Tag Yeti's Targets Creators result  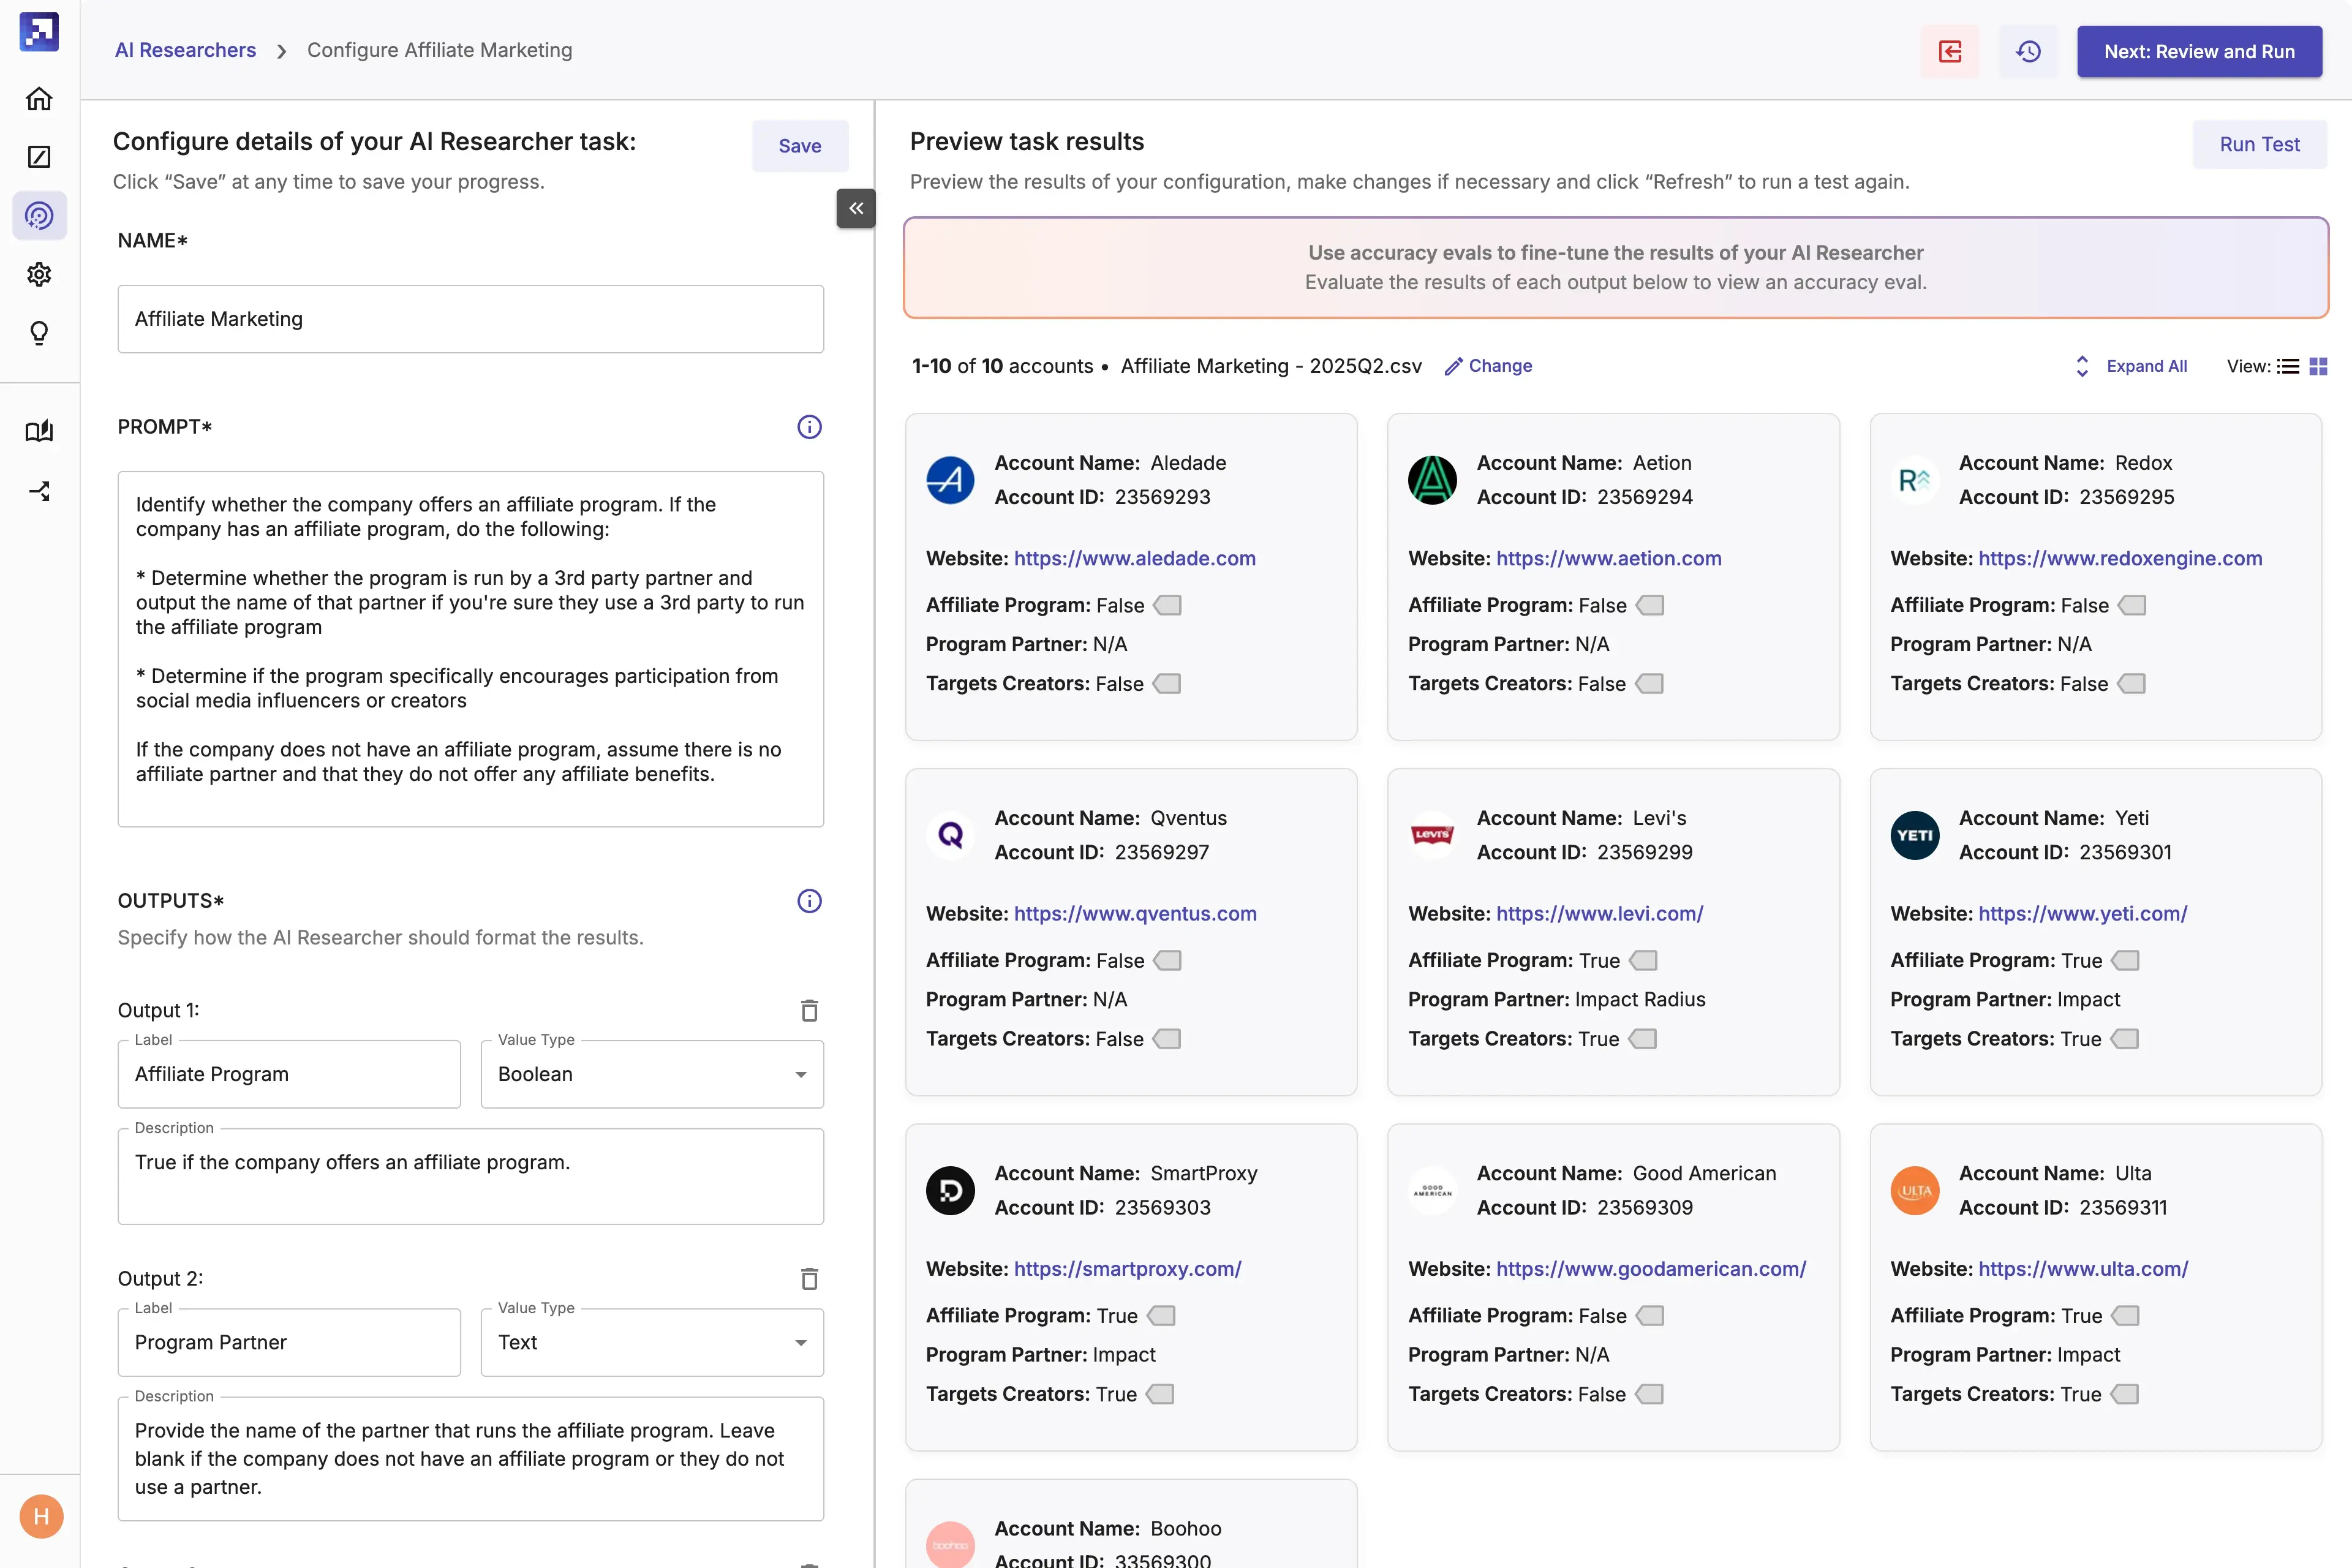(2124, 1039)
